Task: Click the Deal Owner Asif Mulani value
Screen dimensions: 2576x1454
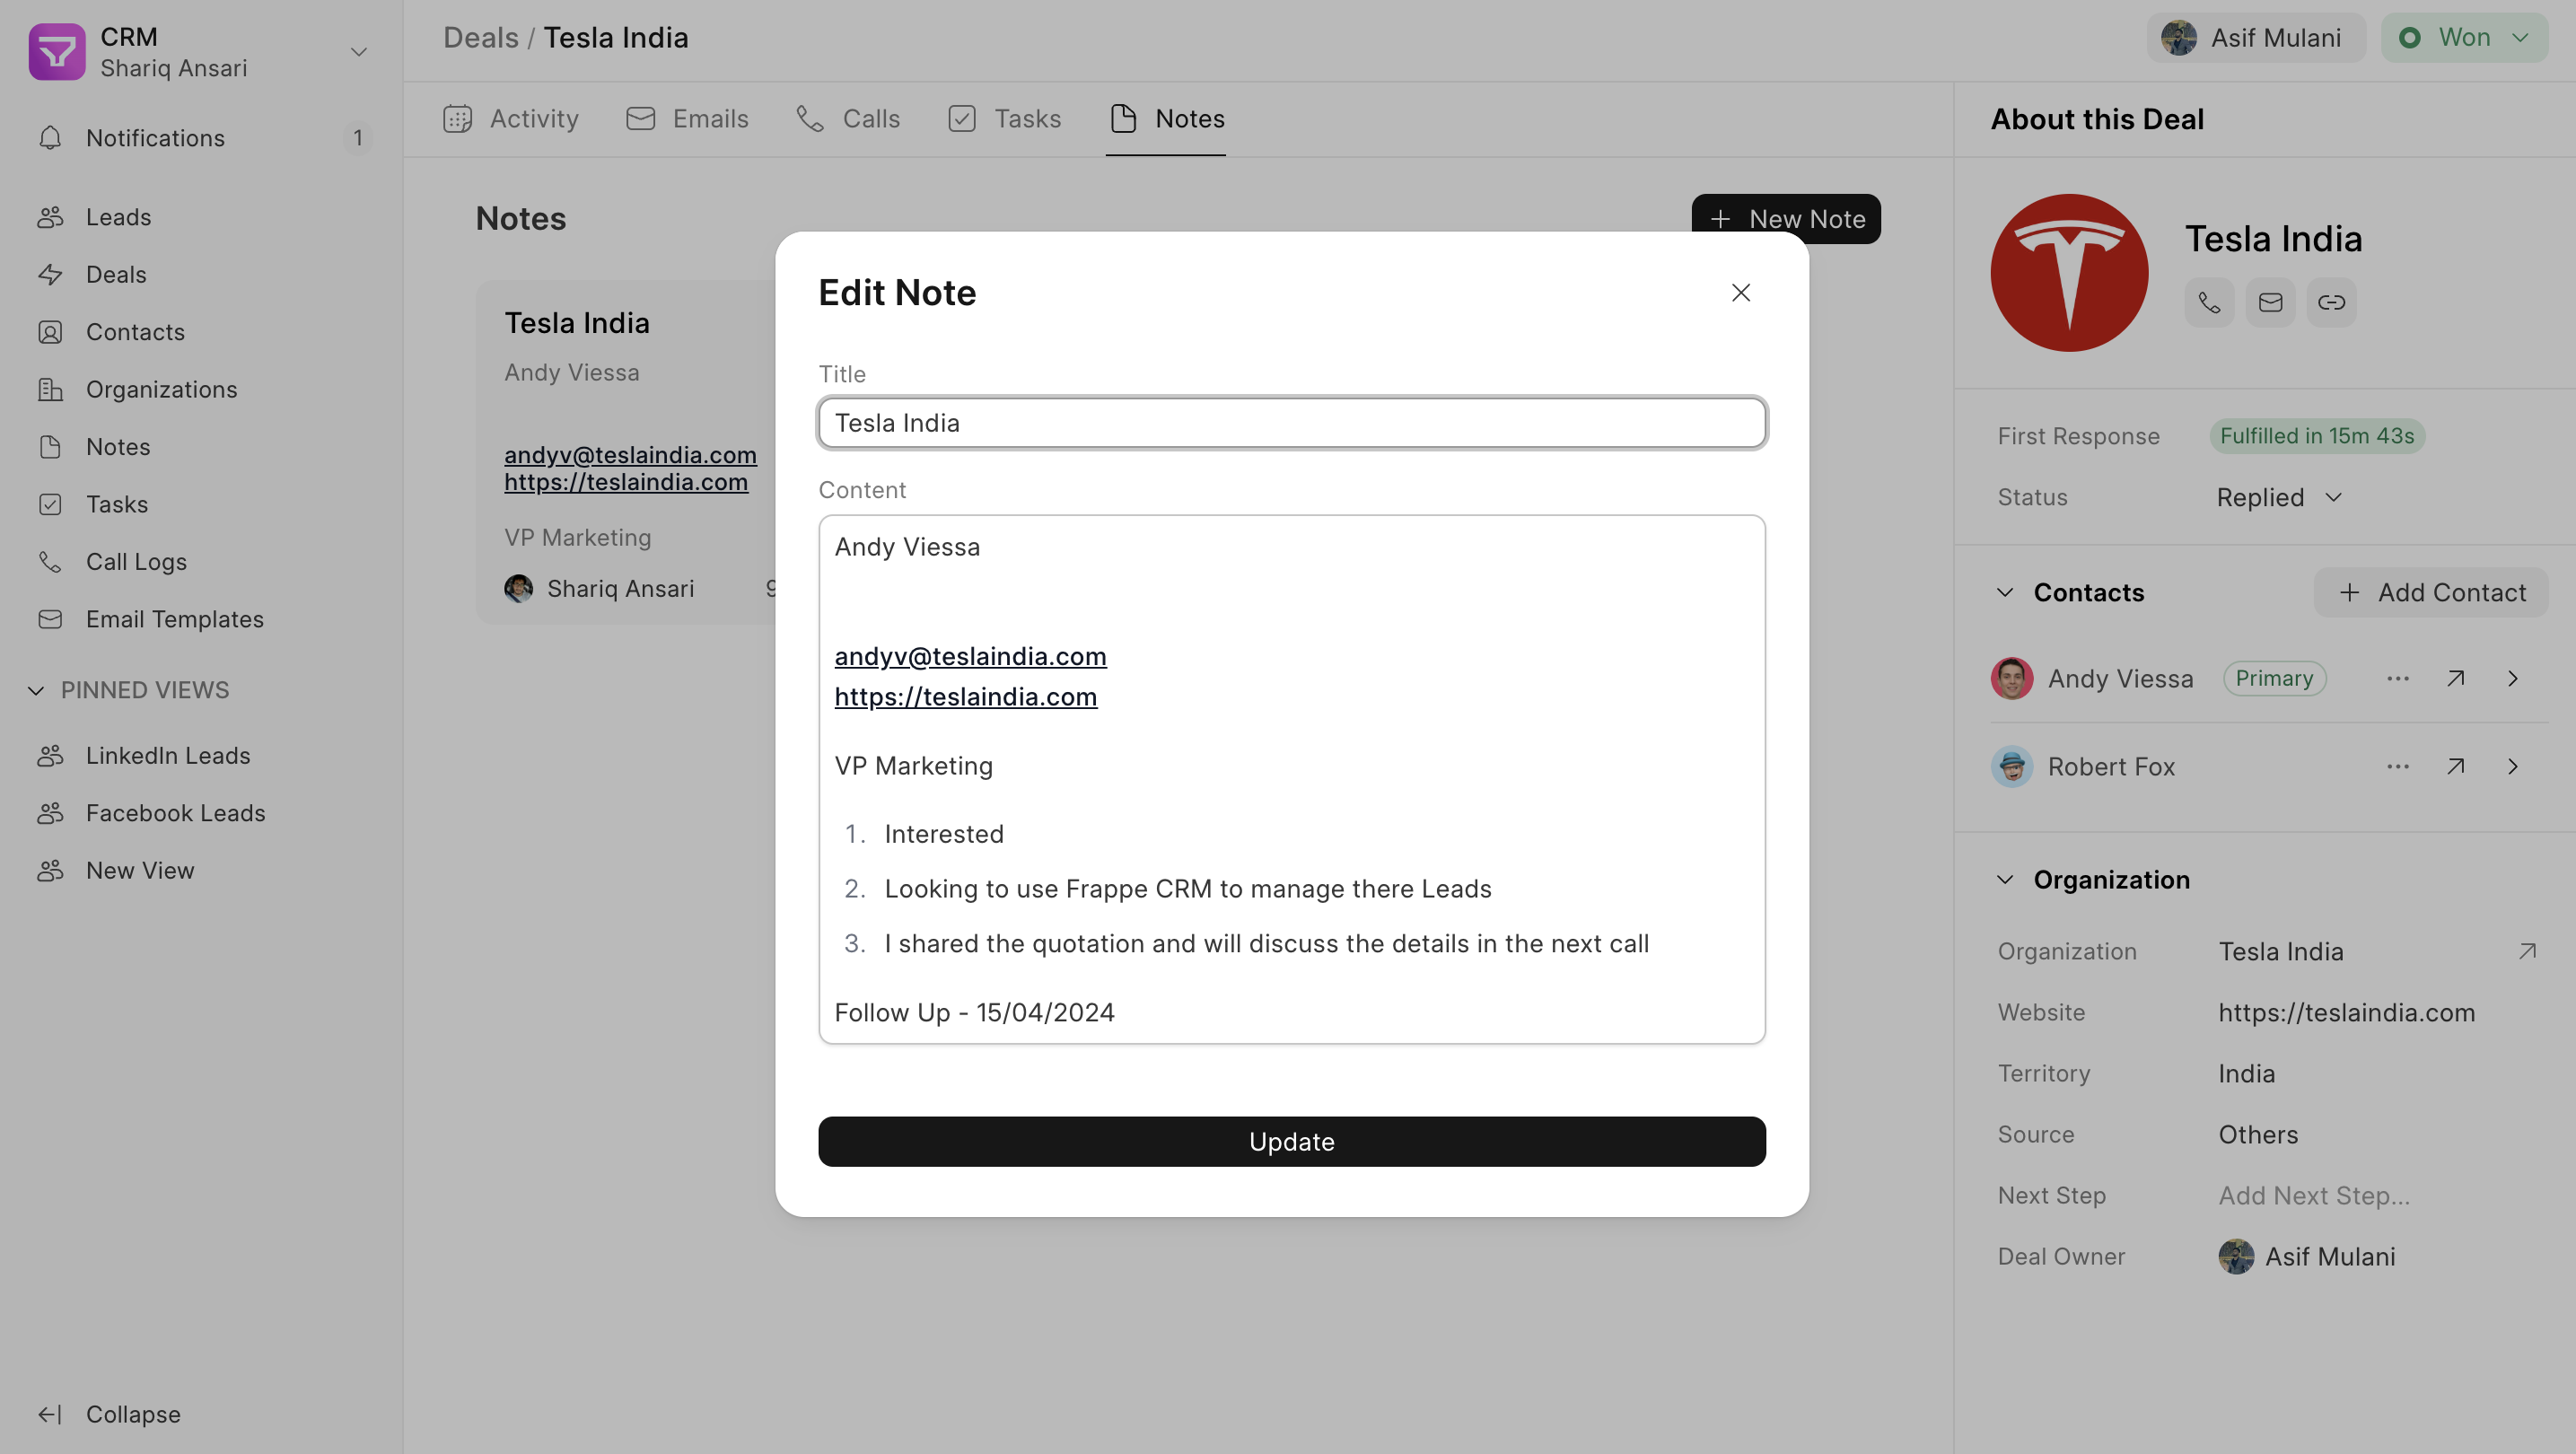Action: [x=2307, y=1257]
